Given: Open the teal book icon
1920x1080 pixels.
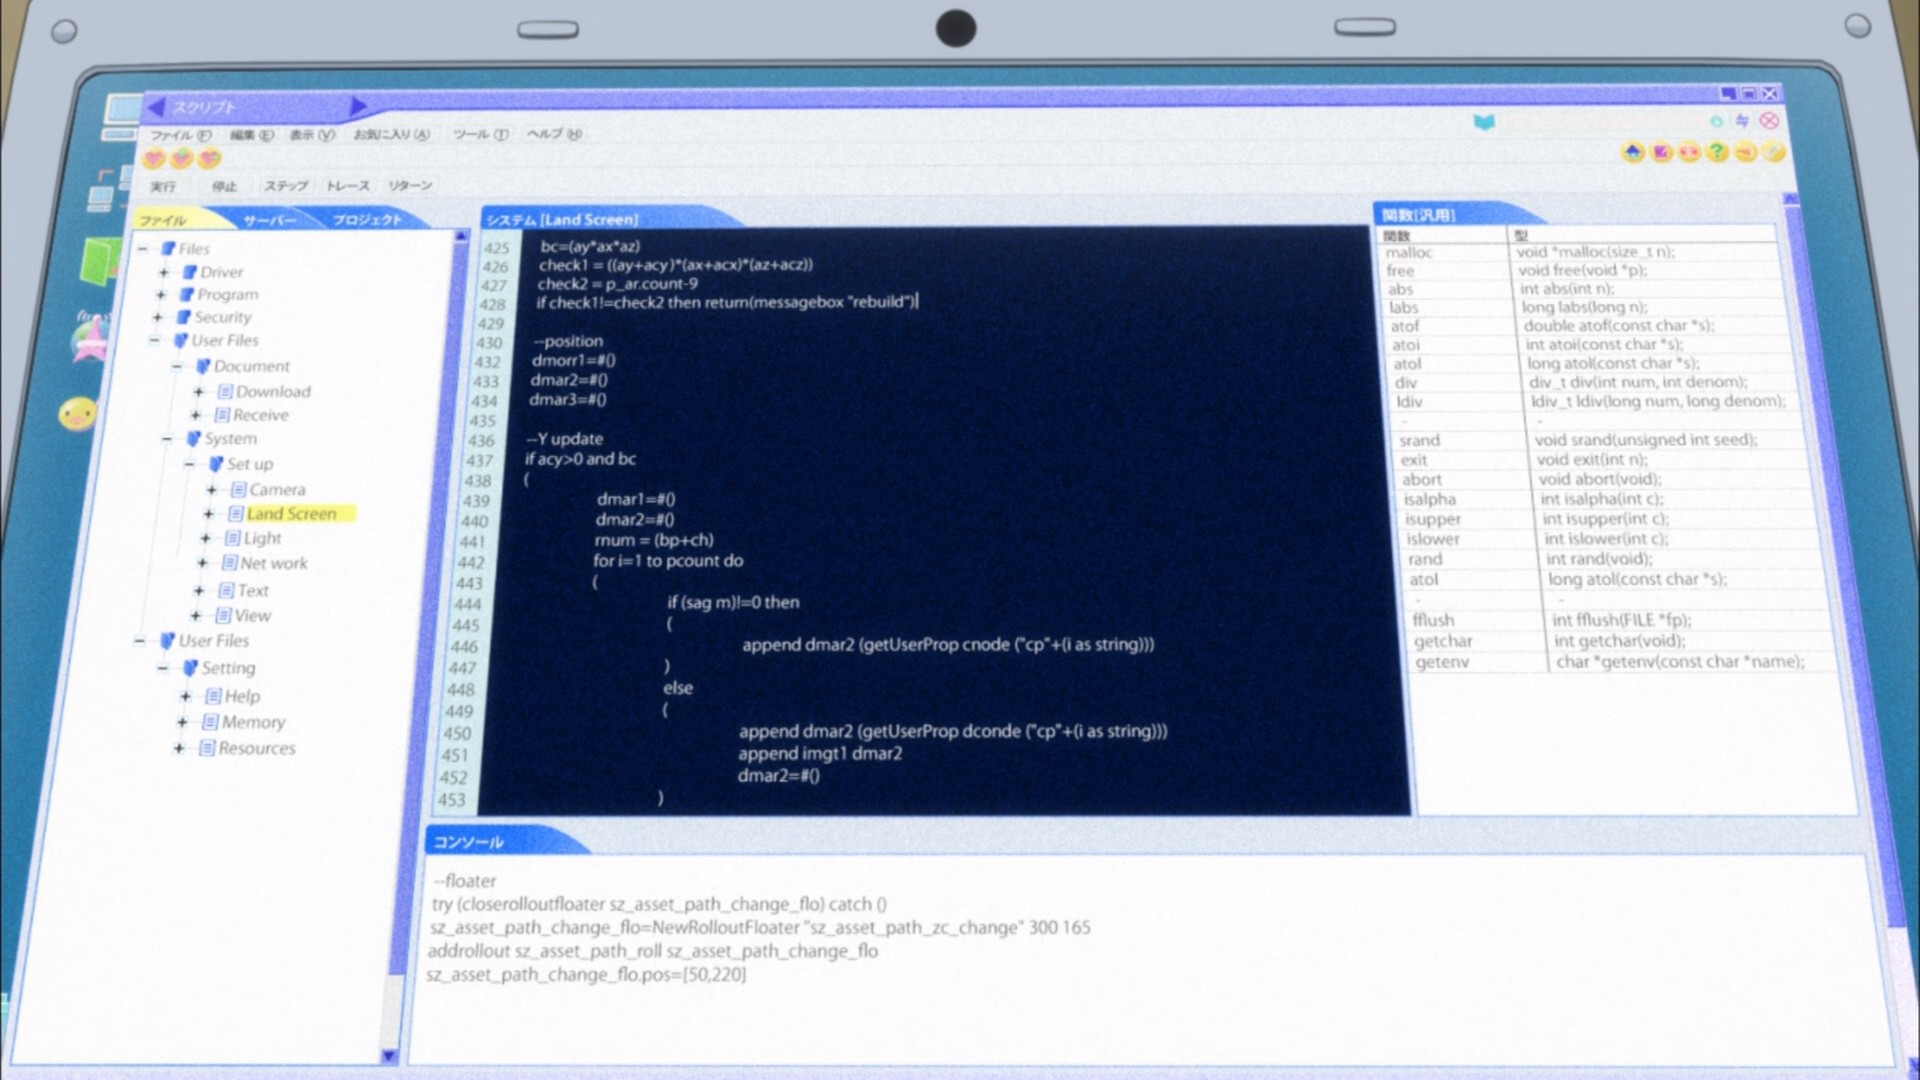Looking at the screenshot, I should 1484,122.
